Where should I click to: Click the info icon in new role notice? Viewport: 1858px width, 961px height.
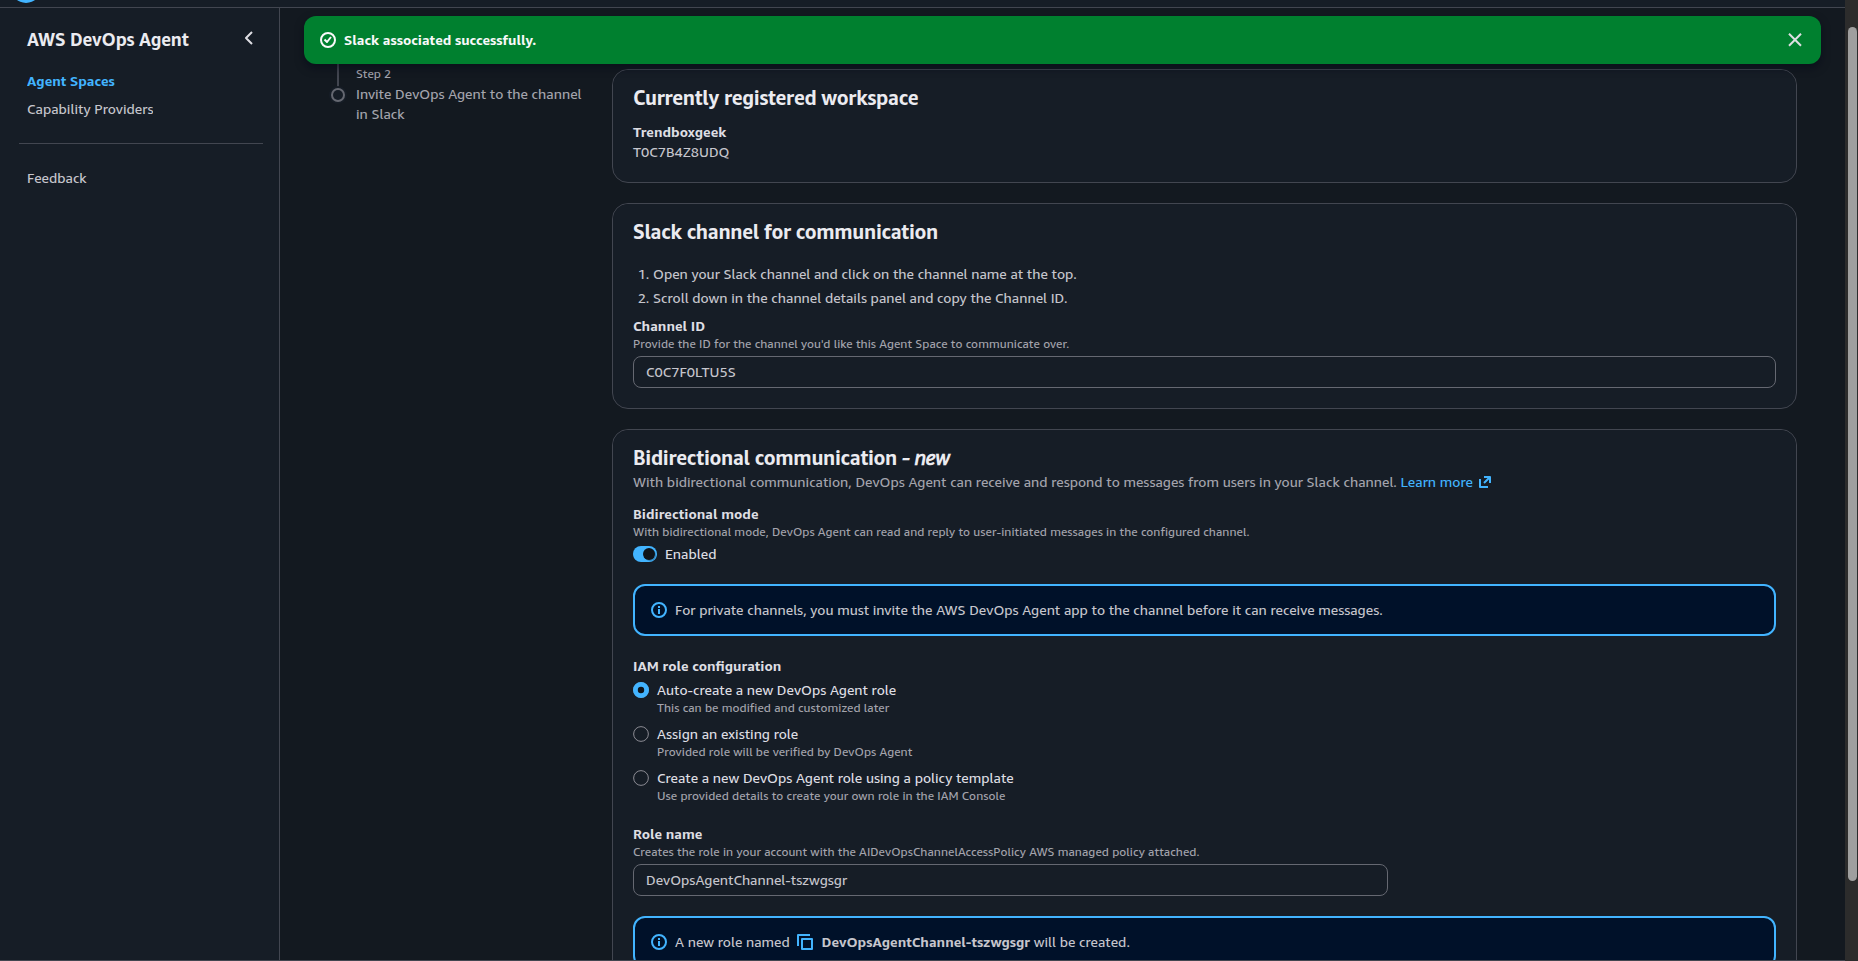point(659,942)
